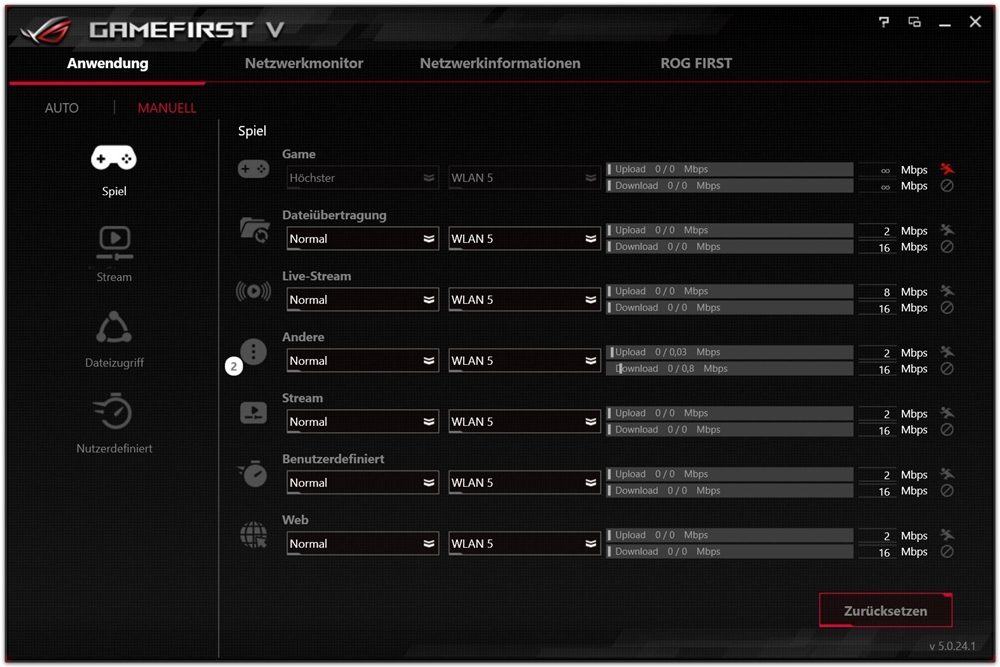The height and width of the screenshot is (667, 1000).
Task: Expand Stream row priority dropdown
Action: pos(362,421)
